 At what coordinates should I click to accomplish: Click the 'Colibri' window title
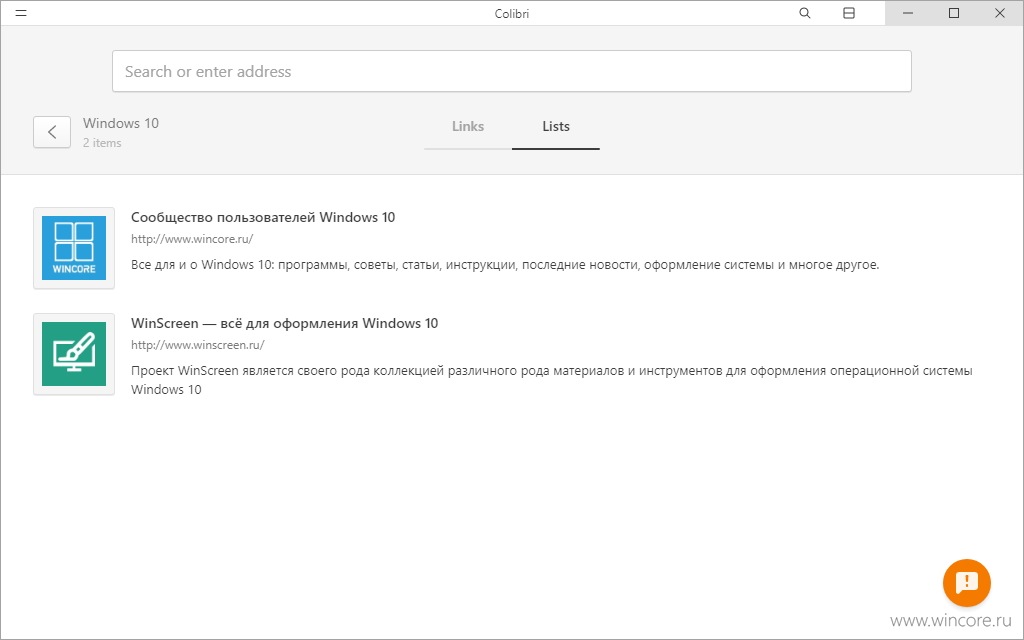pyautogui.click(x=512, y=14)
